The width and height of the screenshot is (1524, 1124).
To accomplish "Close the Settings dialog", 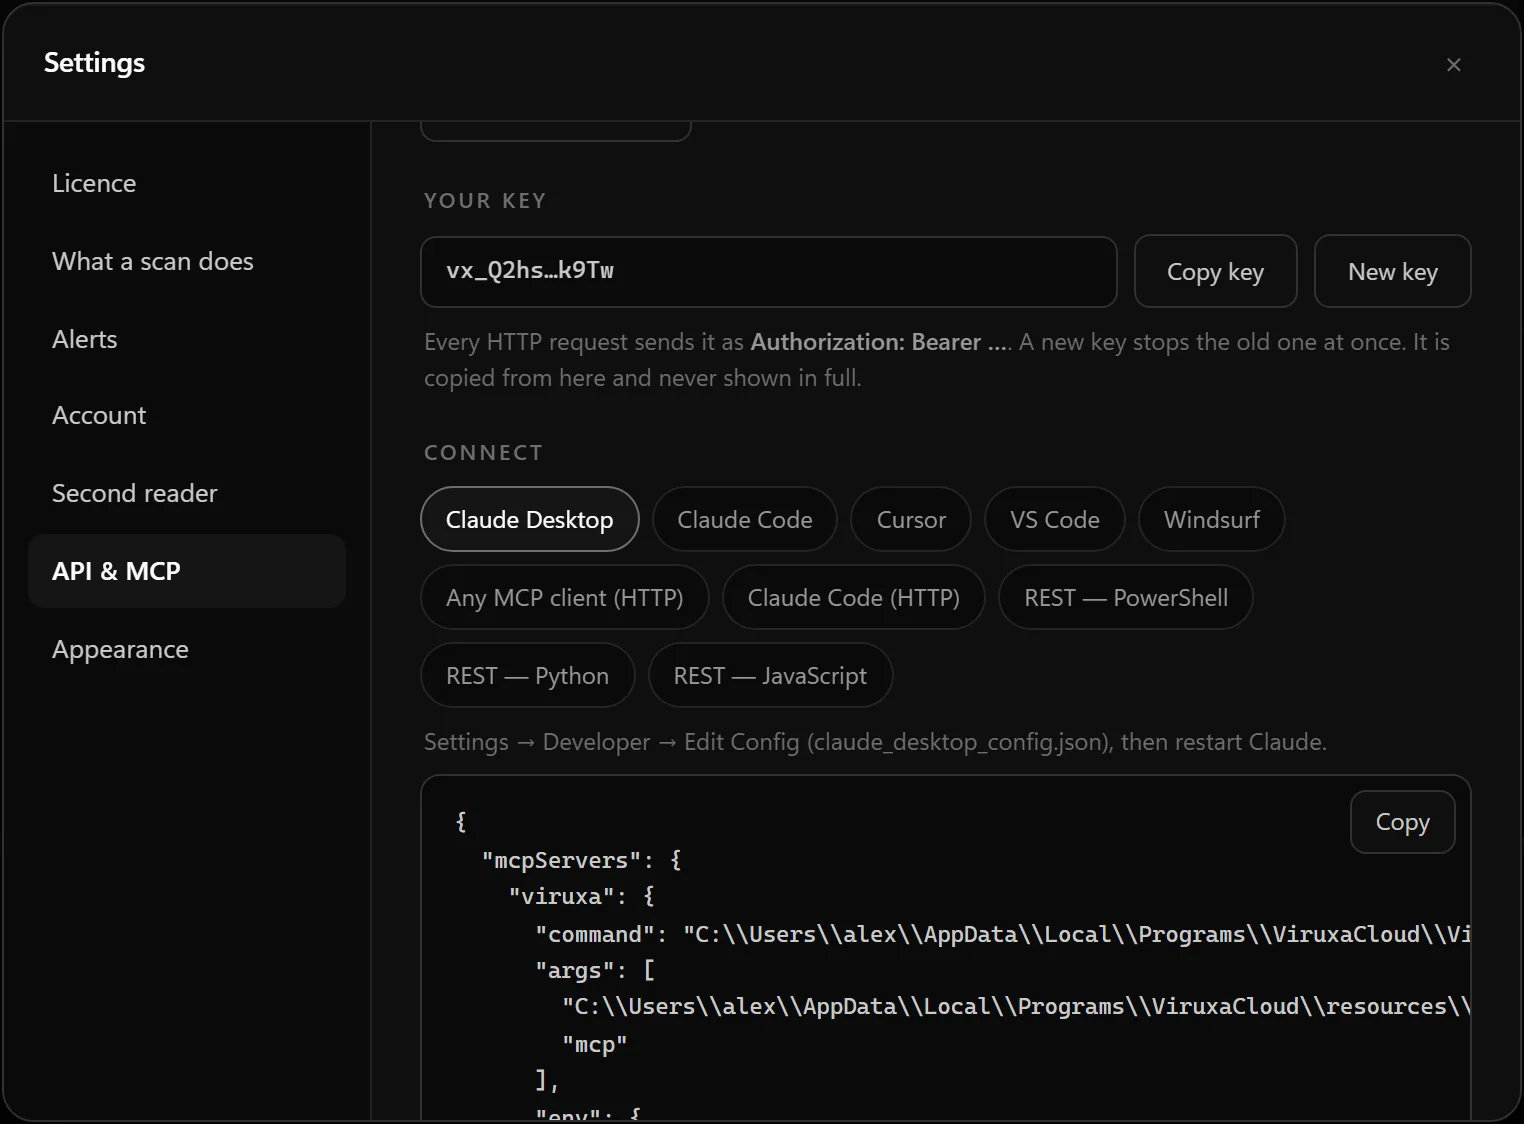I will click(1454, 64).
